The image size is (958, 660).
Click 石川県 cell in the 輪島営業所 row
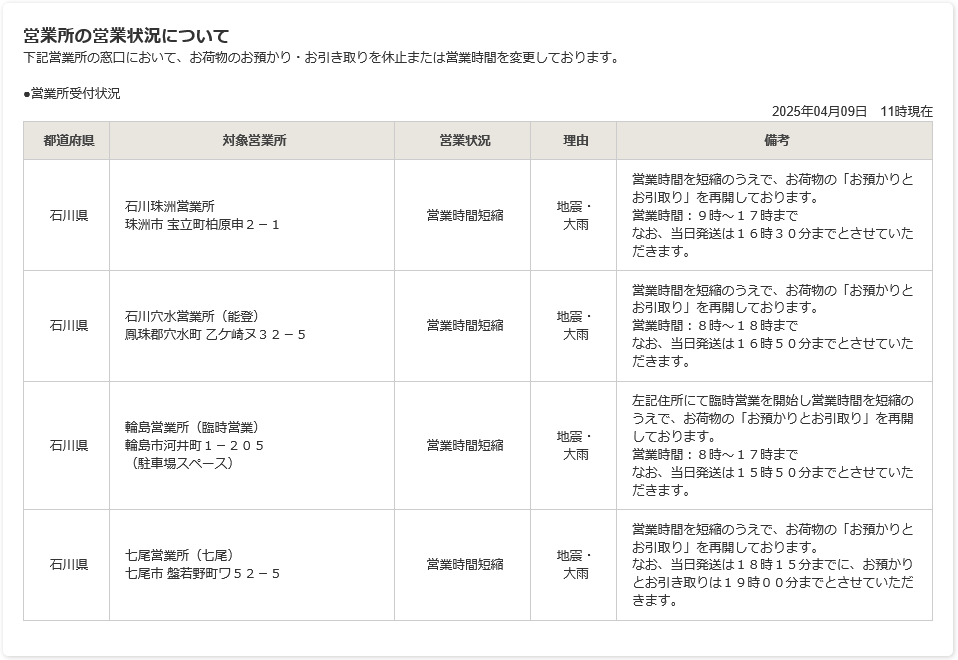pyautogui.click(x=68, y=445)
